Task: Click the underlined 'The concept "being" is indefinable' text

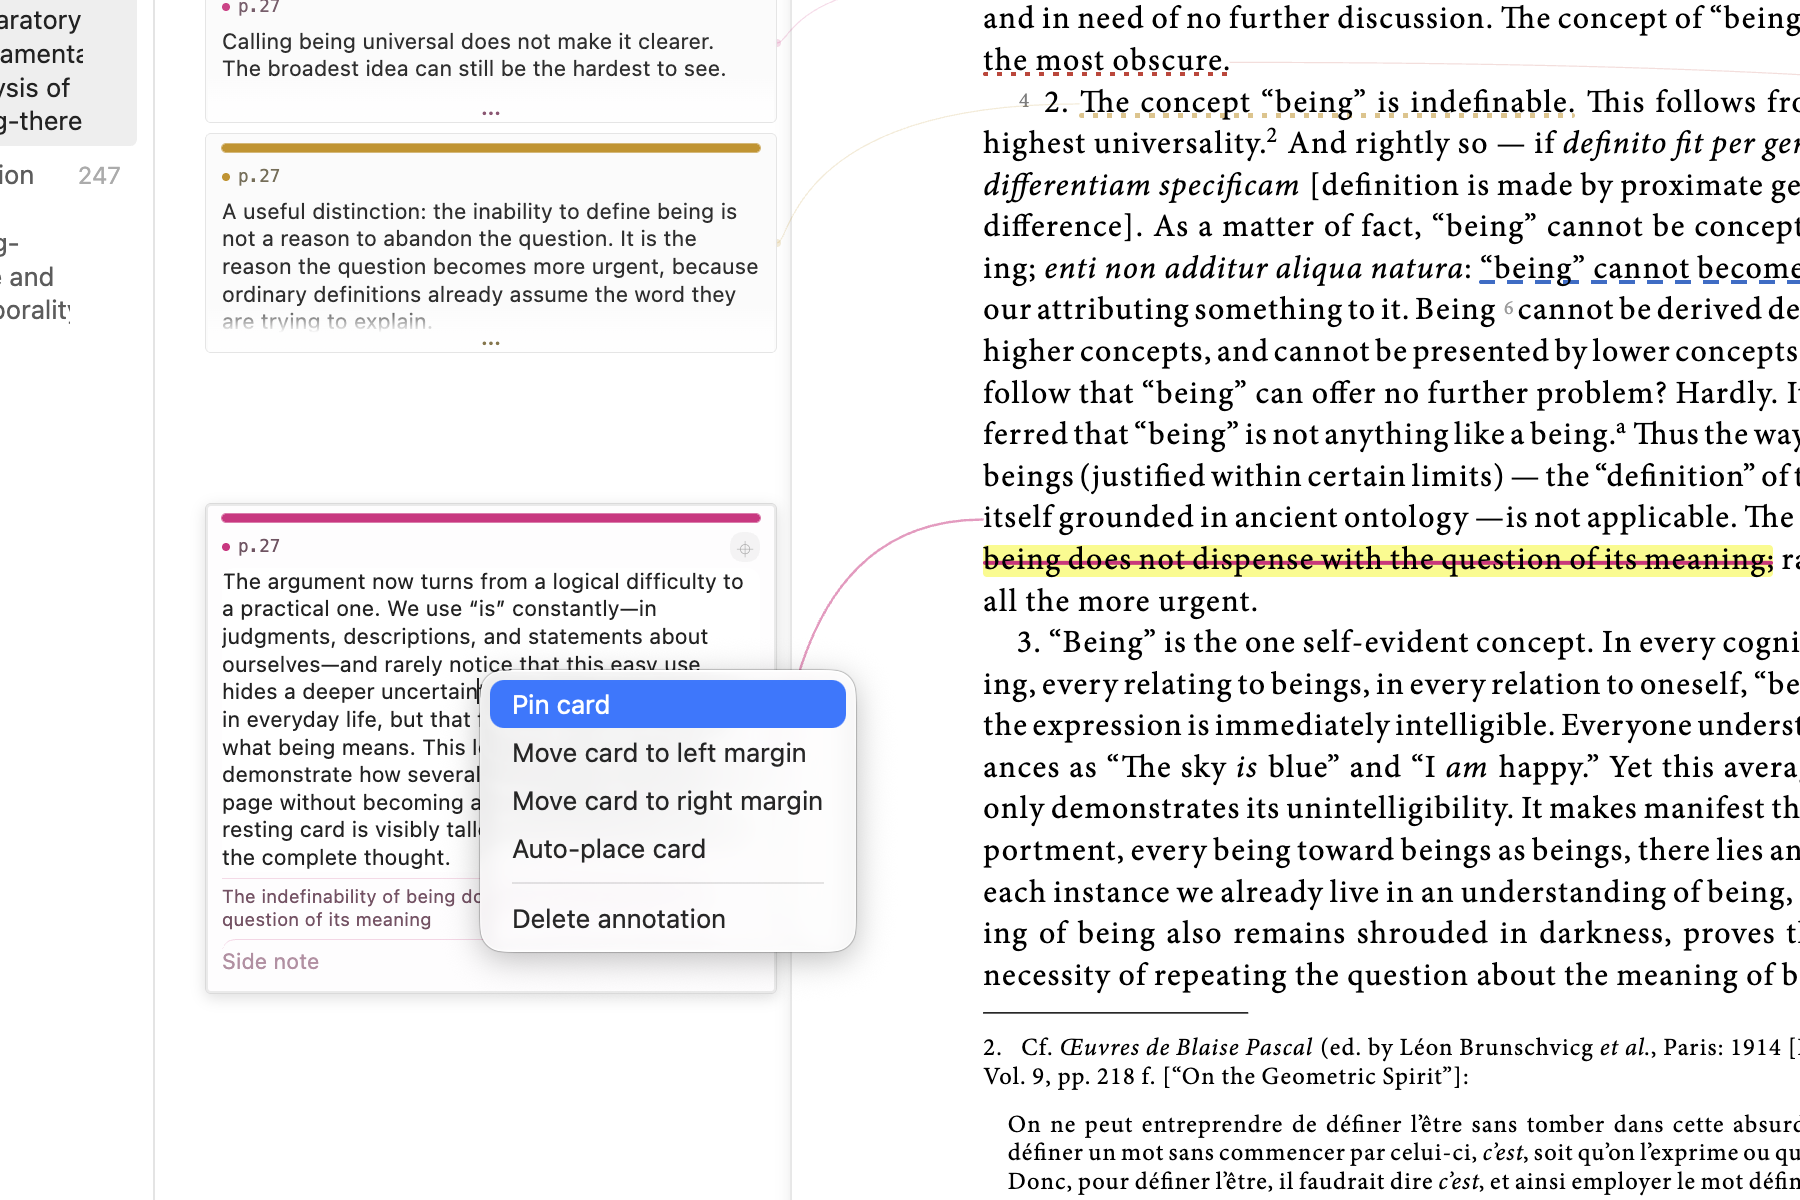Action: tap(1327, 102)
